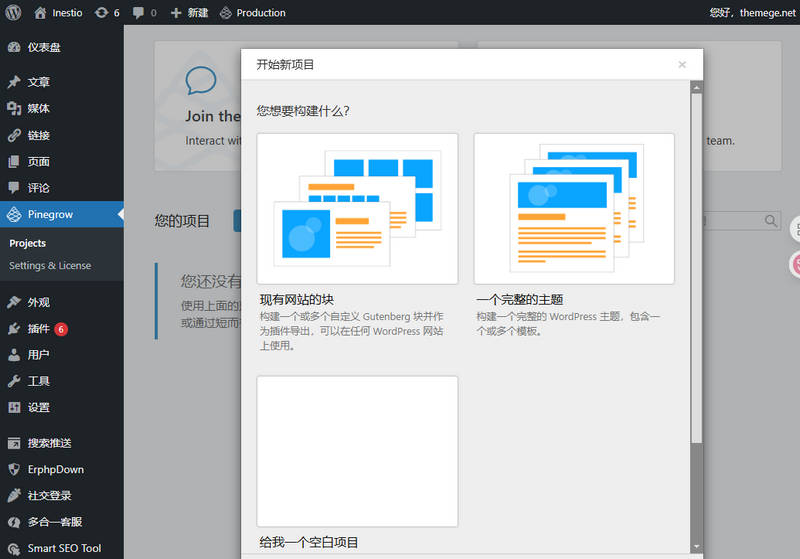Click the chat bubble Join icon
Viewport: 800px width, 559px height.
tap(201, 80)
